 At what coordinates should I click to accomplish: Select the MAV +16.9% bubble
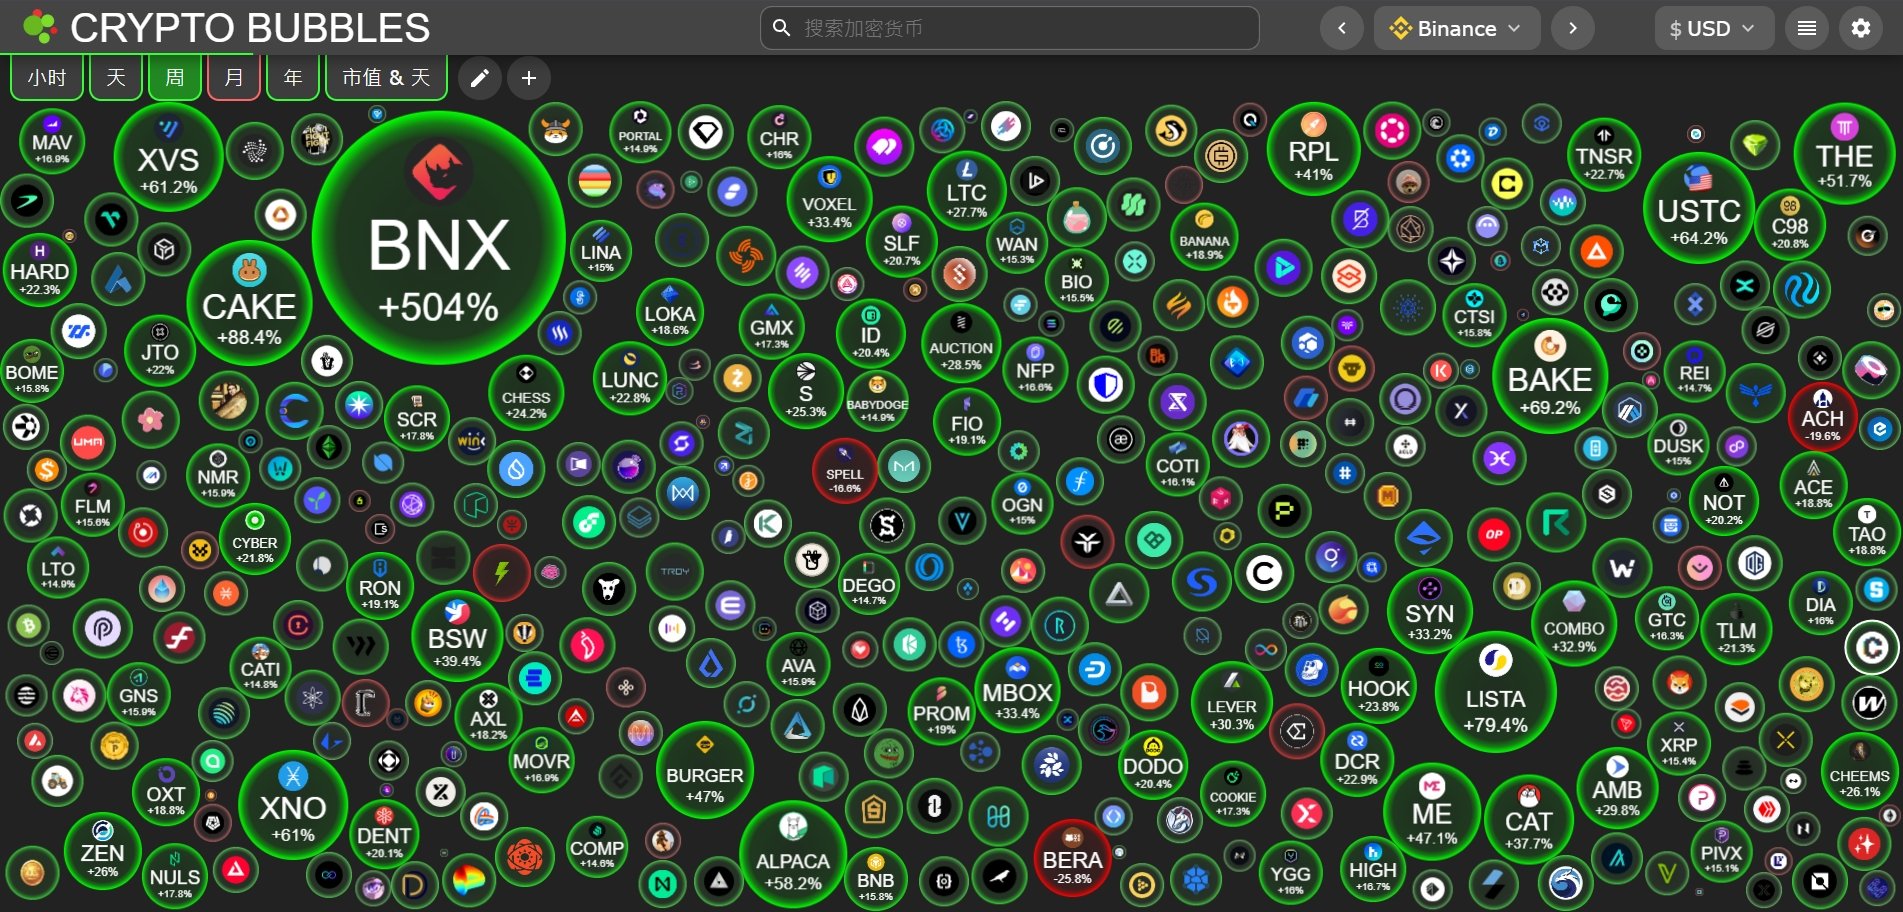point(52,143)
